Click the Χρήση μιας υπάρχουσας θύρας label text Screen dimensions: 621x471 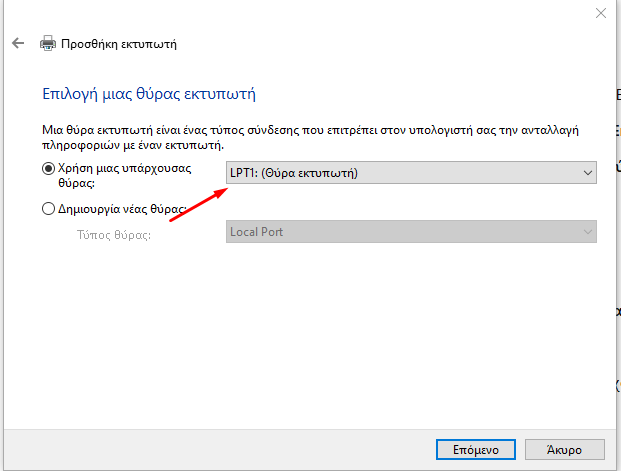[124, 175]
